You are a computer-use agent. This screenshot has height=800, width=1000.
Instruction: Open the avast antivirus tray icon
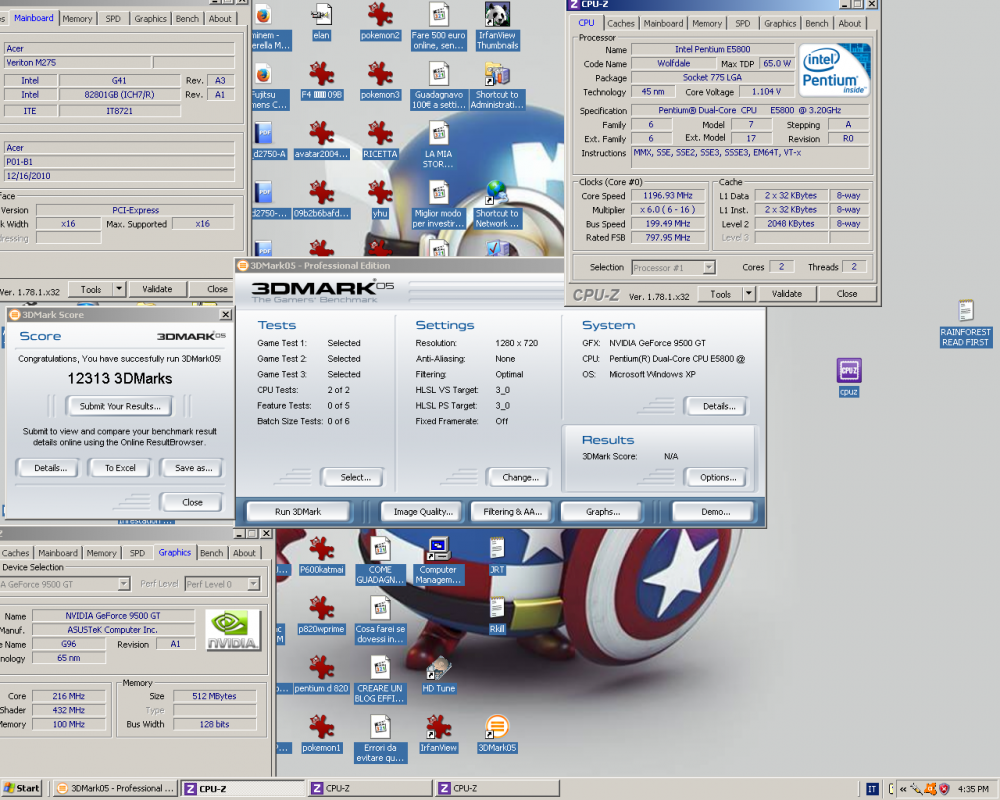tap(930, 789)
